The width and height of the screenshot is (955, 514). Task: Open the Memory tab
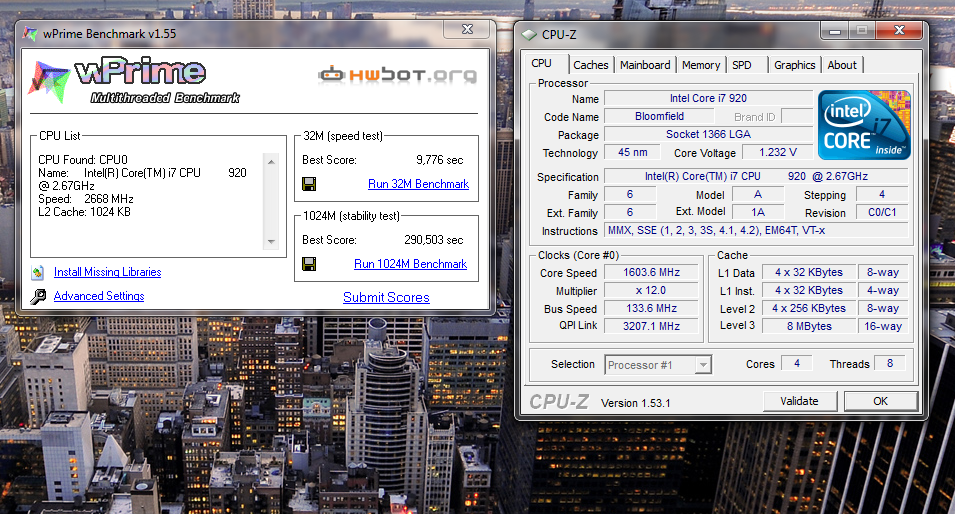pos(701,65)
